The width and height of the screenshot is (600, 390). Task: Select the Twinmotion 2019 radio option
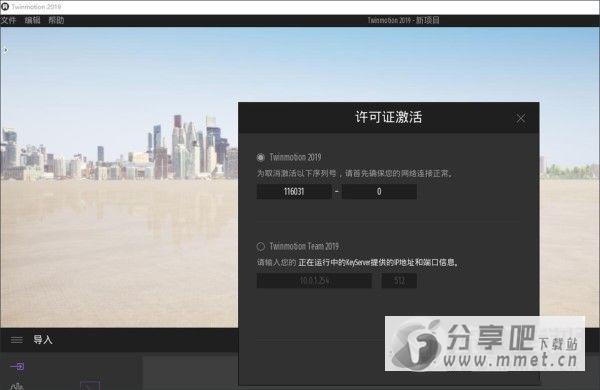(x=261, y=157)
